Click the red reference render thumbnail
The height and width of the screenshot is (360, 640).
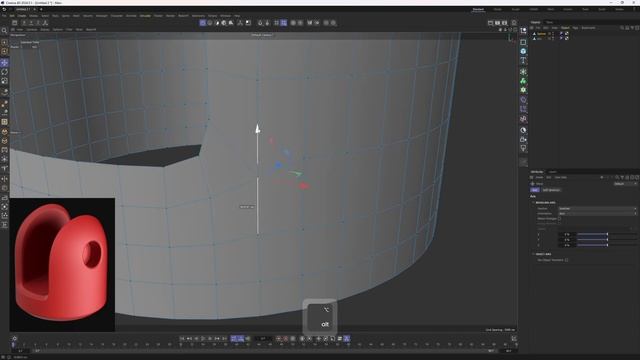62,265
